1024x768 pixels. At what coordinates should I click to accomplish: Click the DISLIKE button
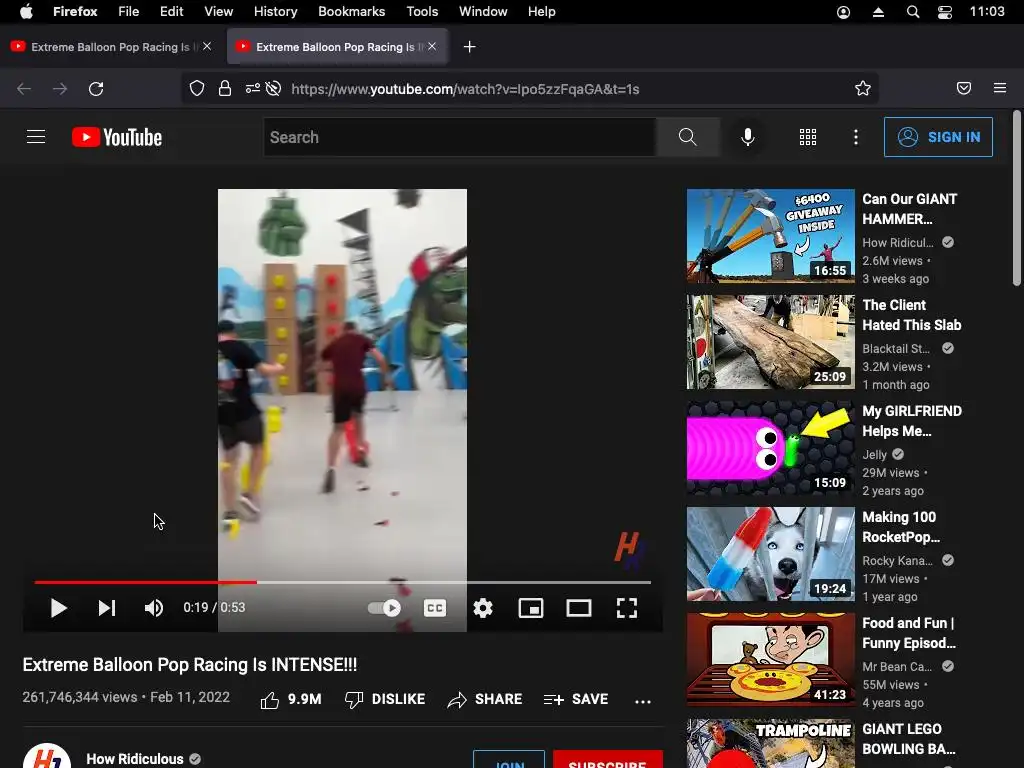click(385, 699)
